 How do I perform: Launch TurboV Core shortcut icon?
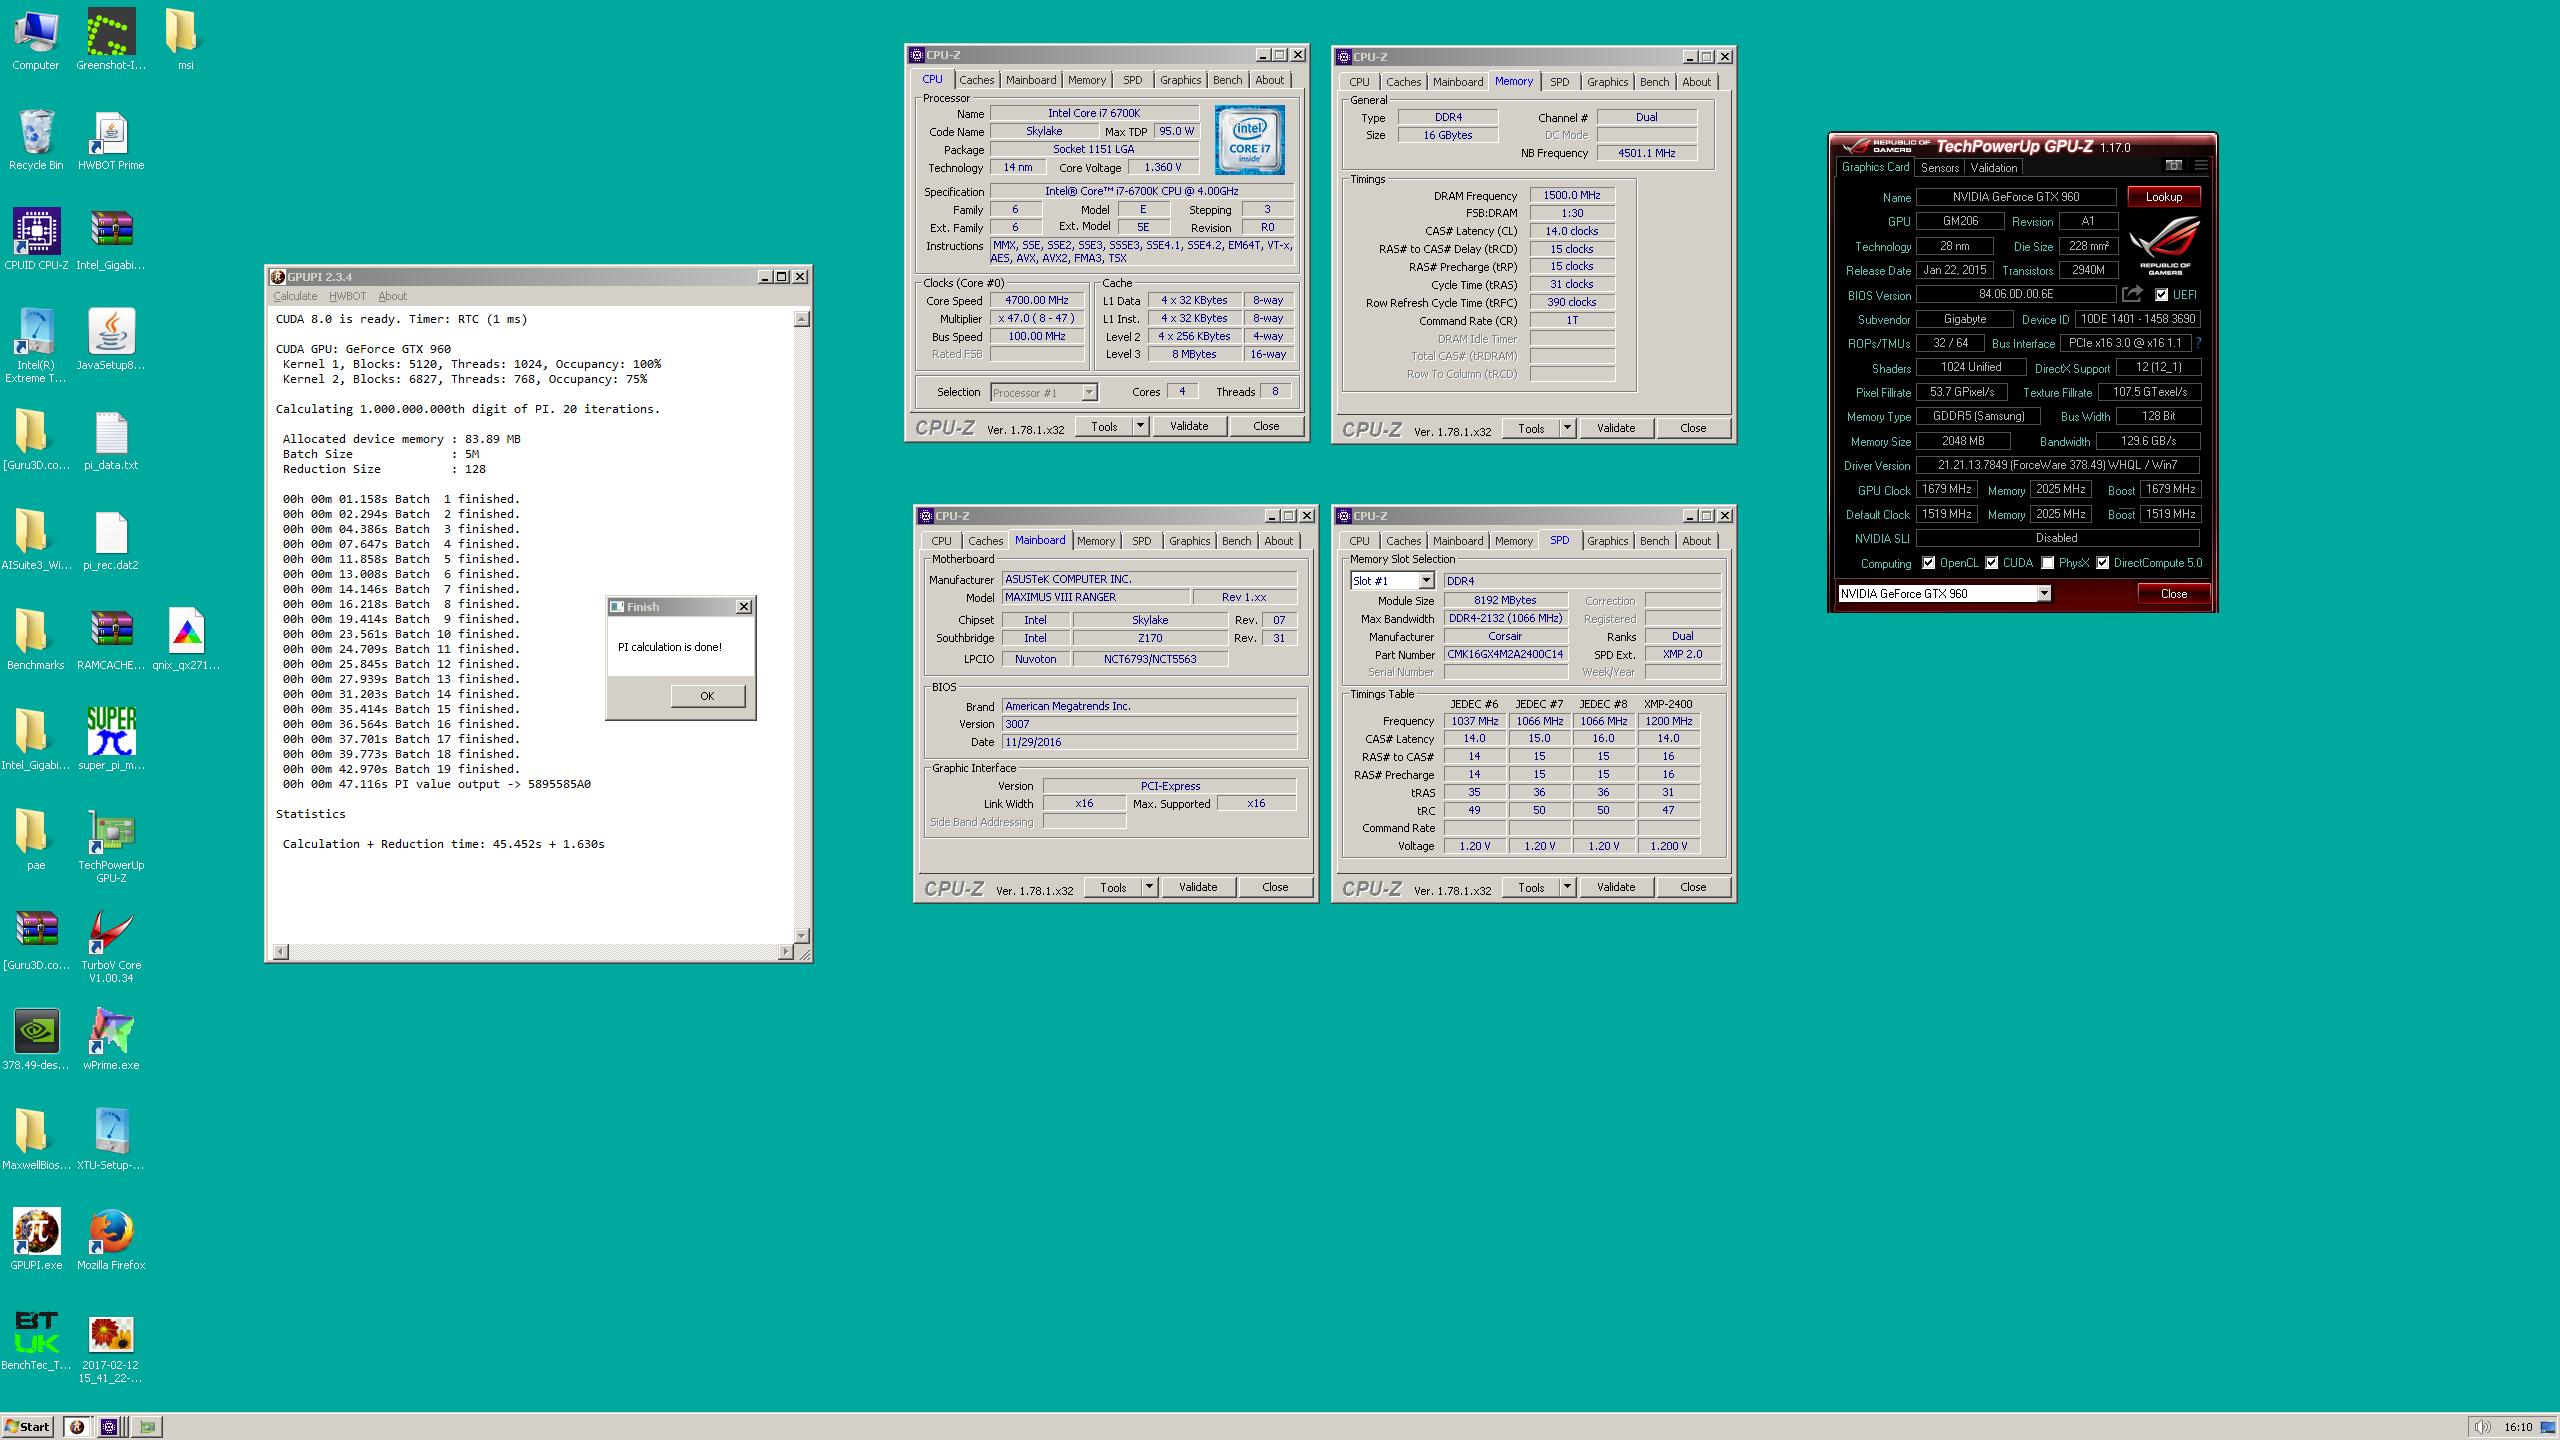pos(111,946)
